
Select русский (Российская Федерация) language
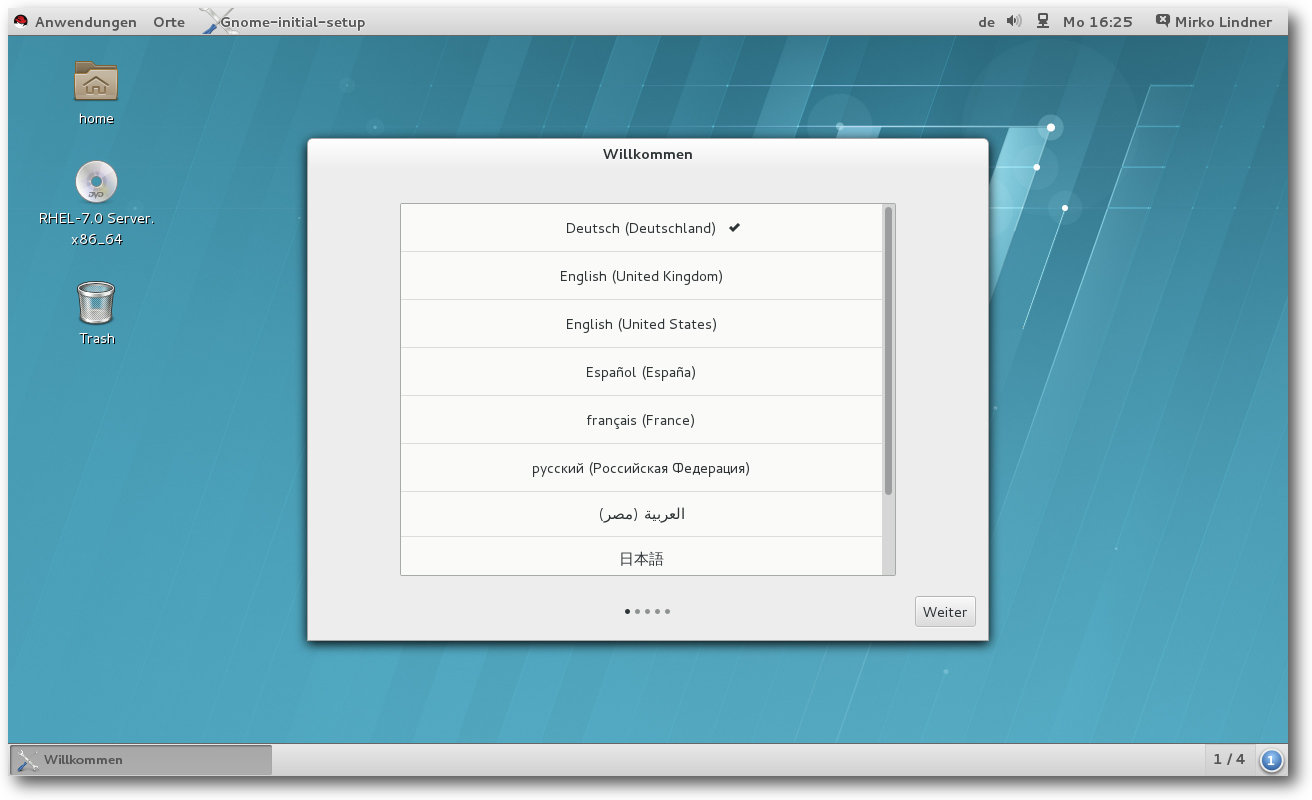pyautogui.click(x=641, y=468)
